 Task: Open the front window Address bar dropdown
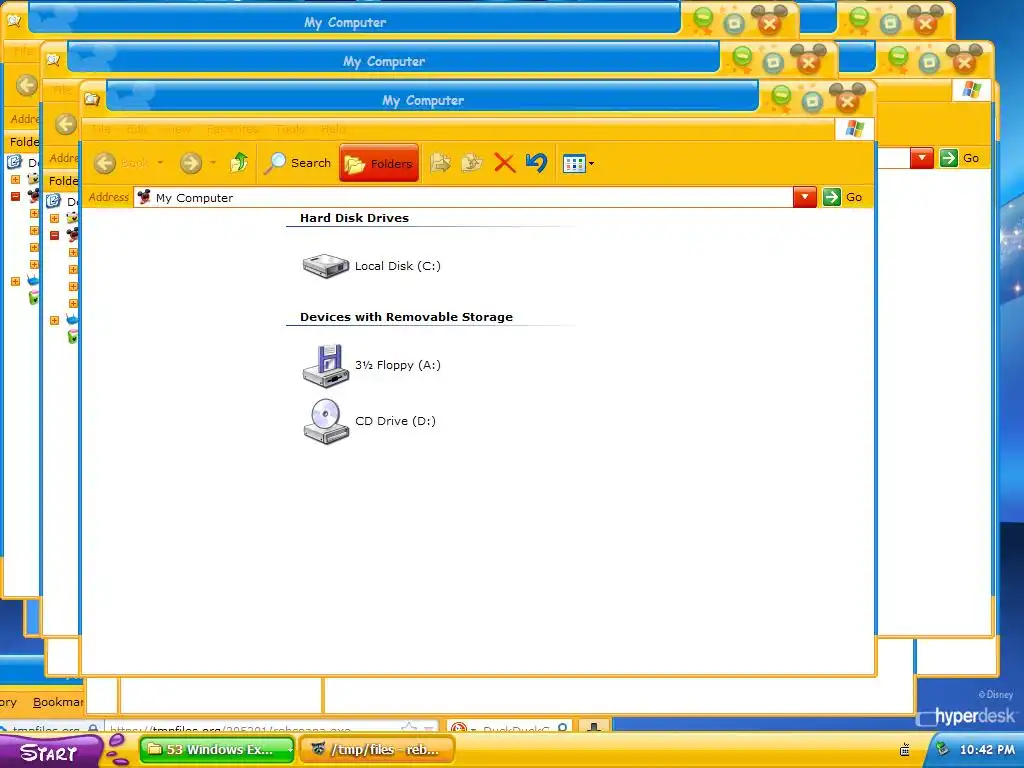(805, 197)
